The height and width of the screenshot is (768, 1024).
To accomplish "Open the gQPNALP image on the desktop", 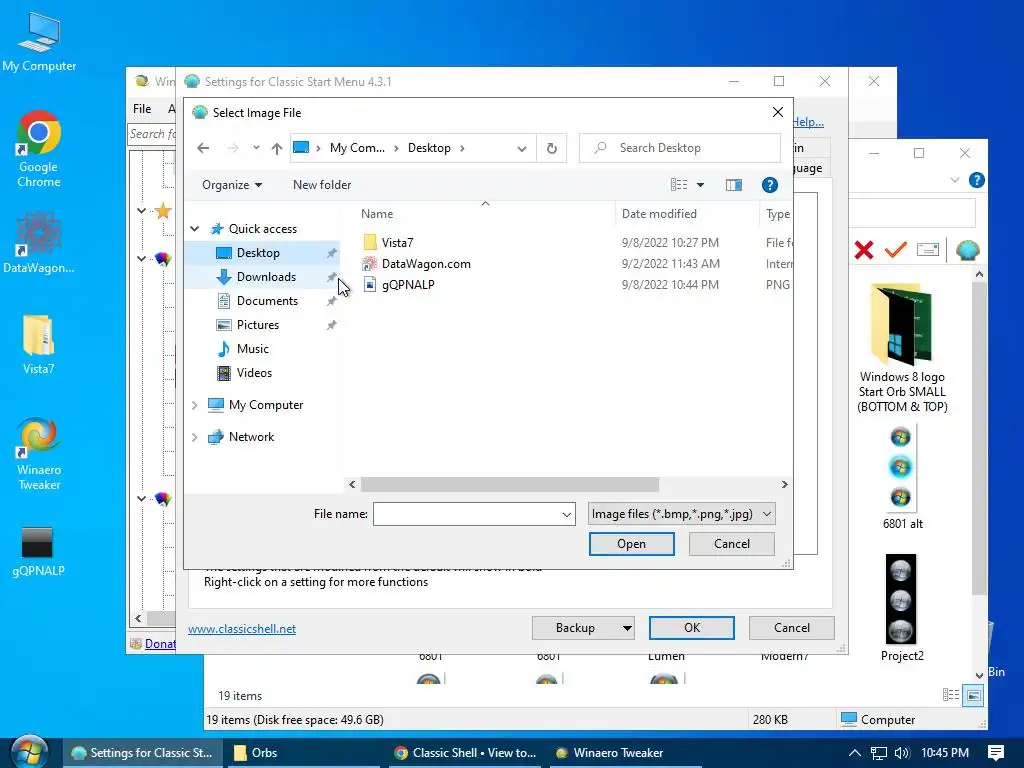I will click(38, 552).
